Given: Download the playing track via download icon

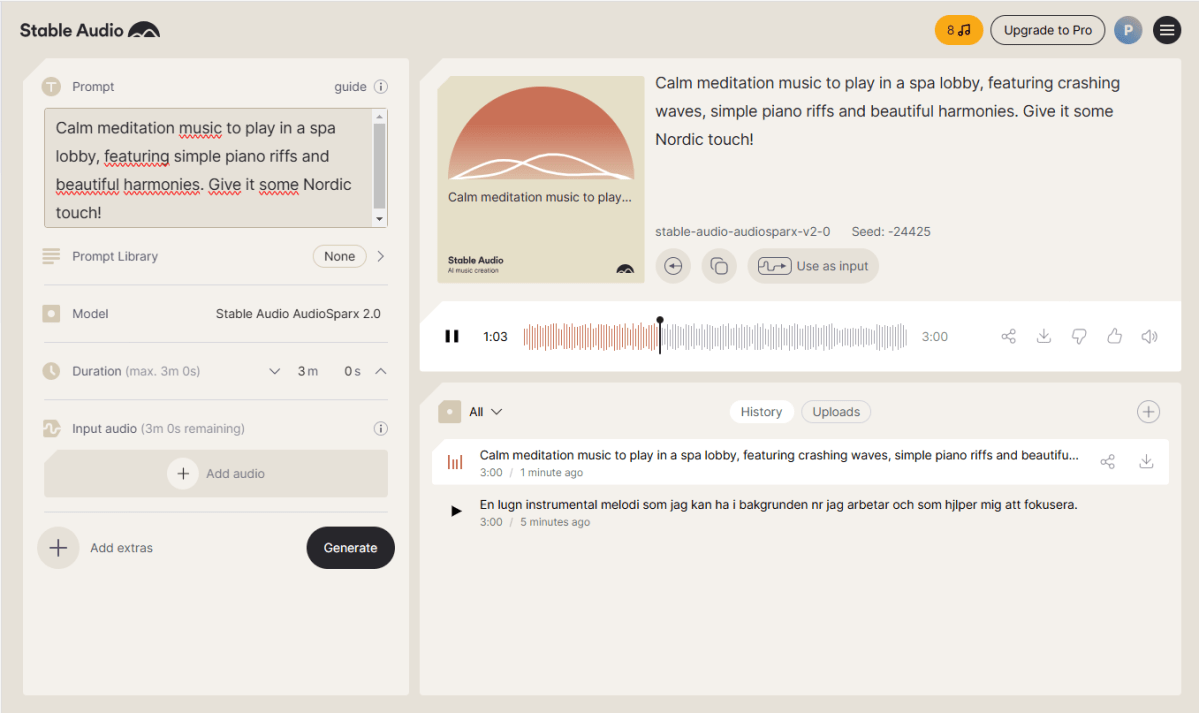Looking at the screenshot, I should (x=1043, y=336).
